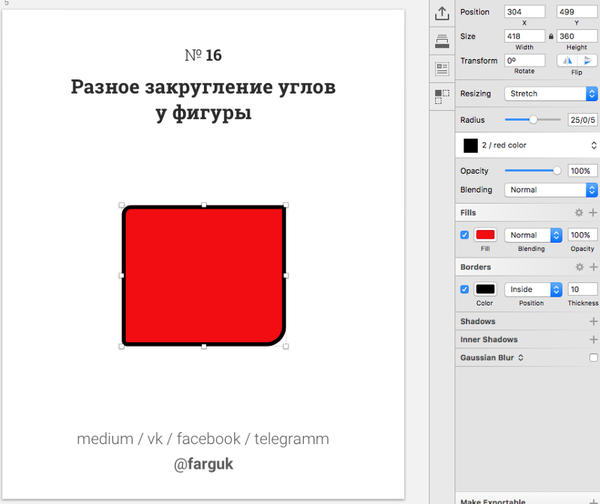Open the layer stack panel icon
This screenshot has width=600, height=504.
pos(442,41)
